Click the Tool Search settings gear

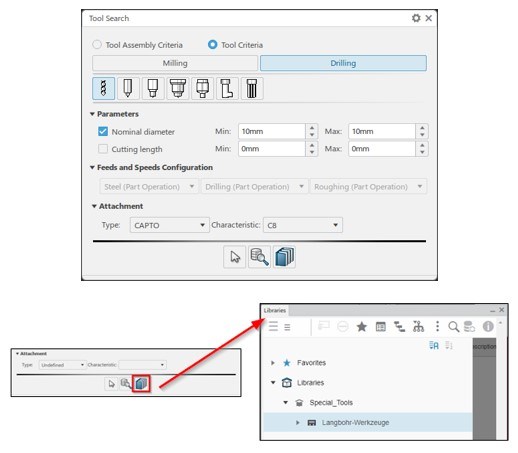click(416, 18)
